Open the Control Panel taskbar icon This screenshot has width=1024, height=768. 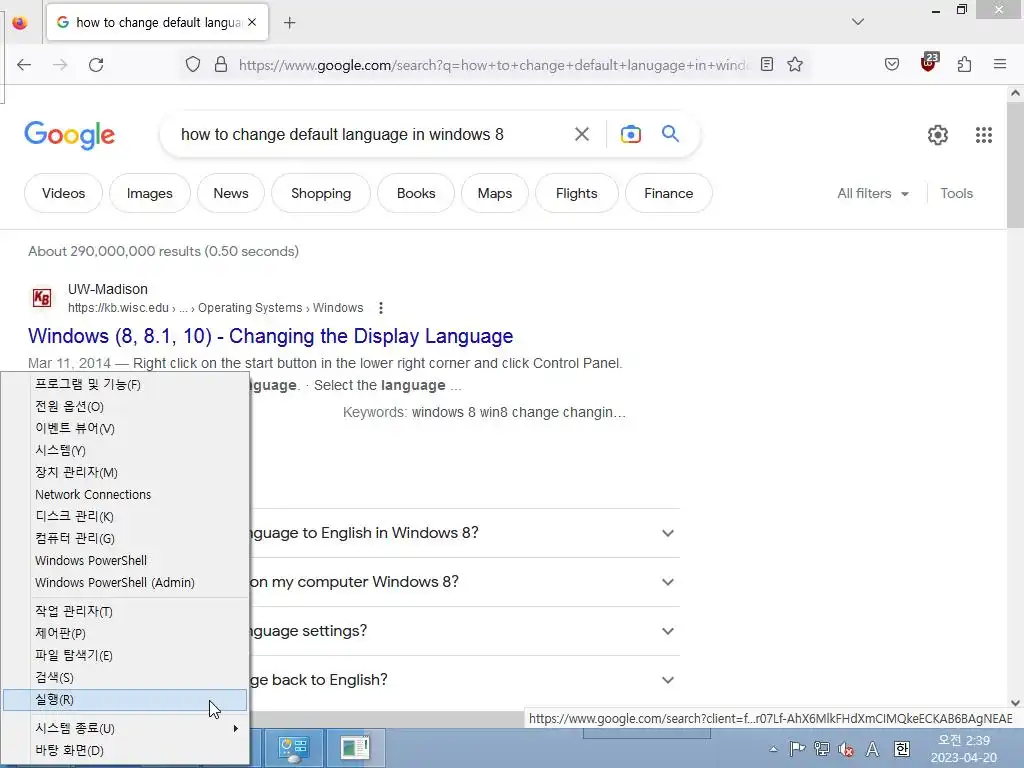293,748
